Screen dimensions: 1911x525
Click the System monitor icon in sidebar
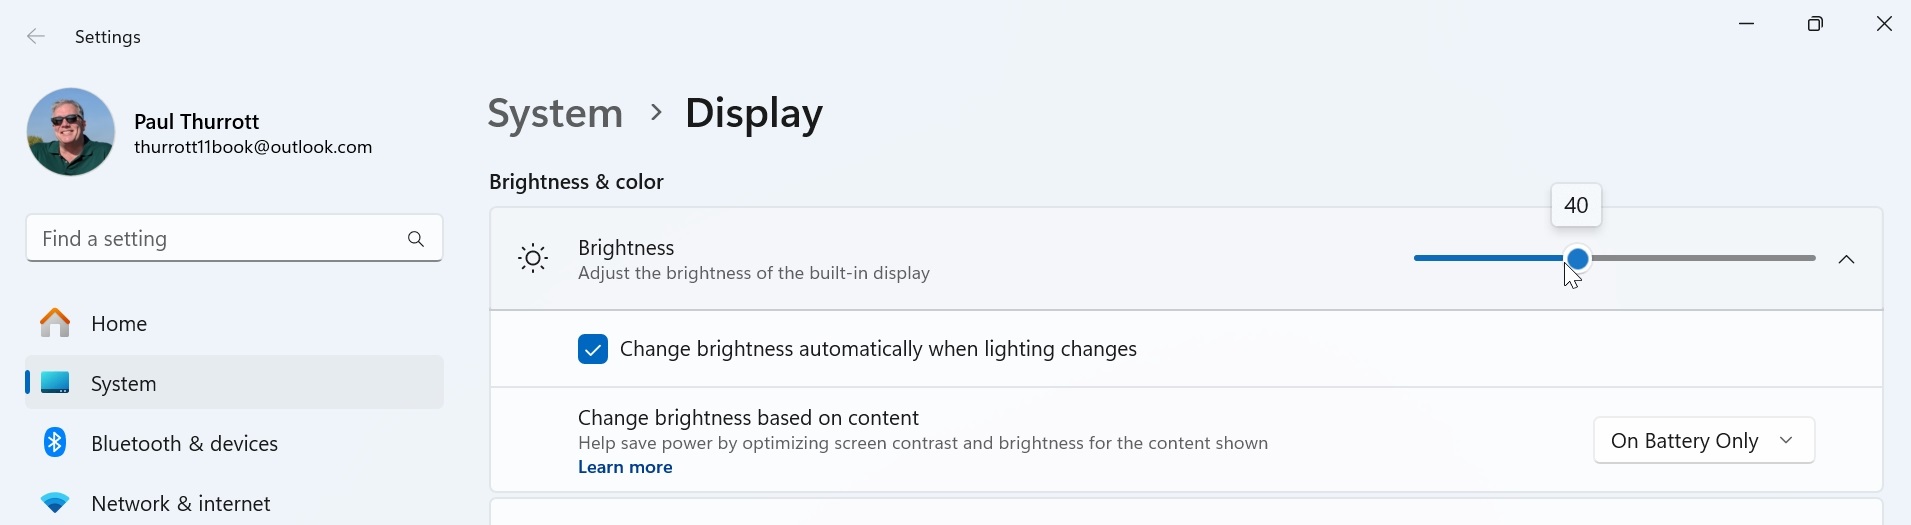55,383
